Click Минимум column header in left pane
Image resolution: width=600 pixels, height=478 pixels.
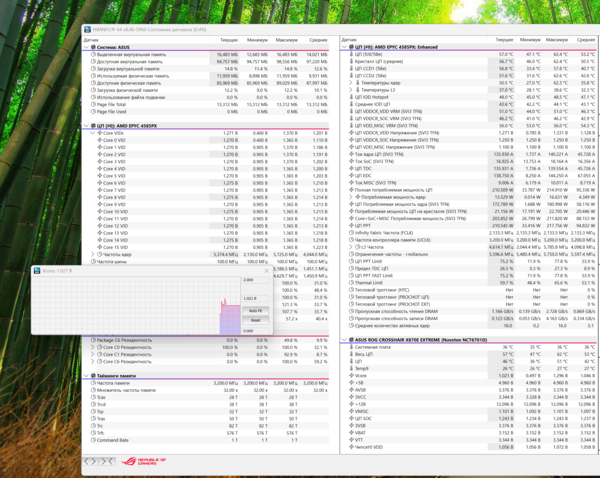tap(257, 40)
